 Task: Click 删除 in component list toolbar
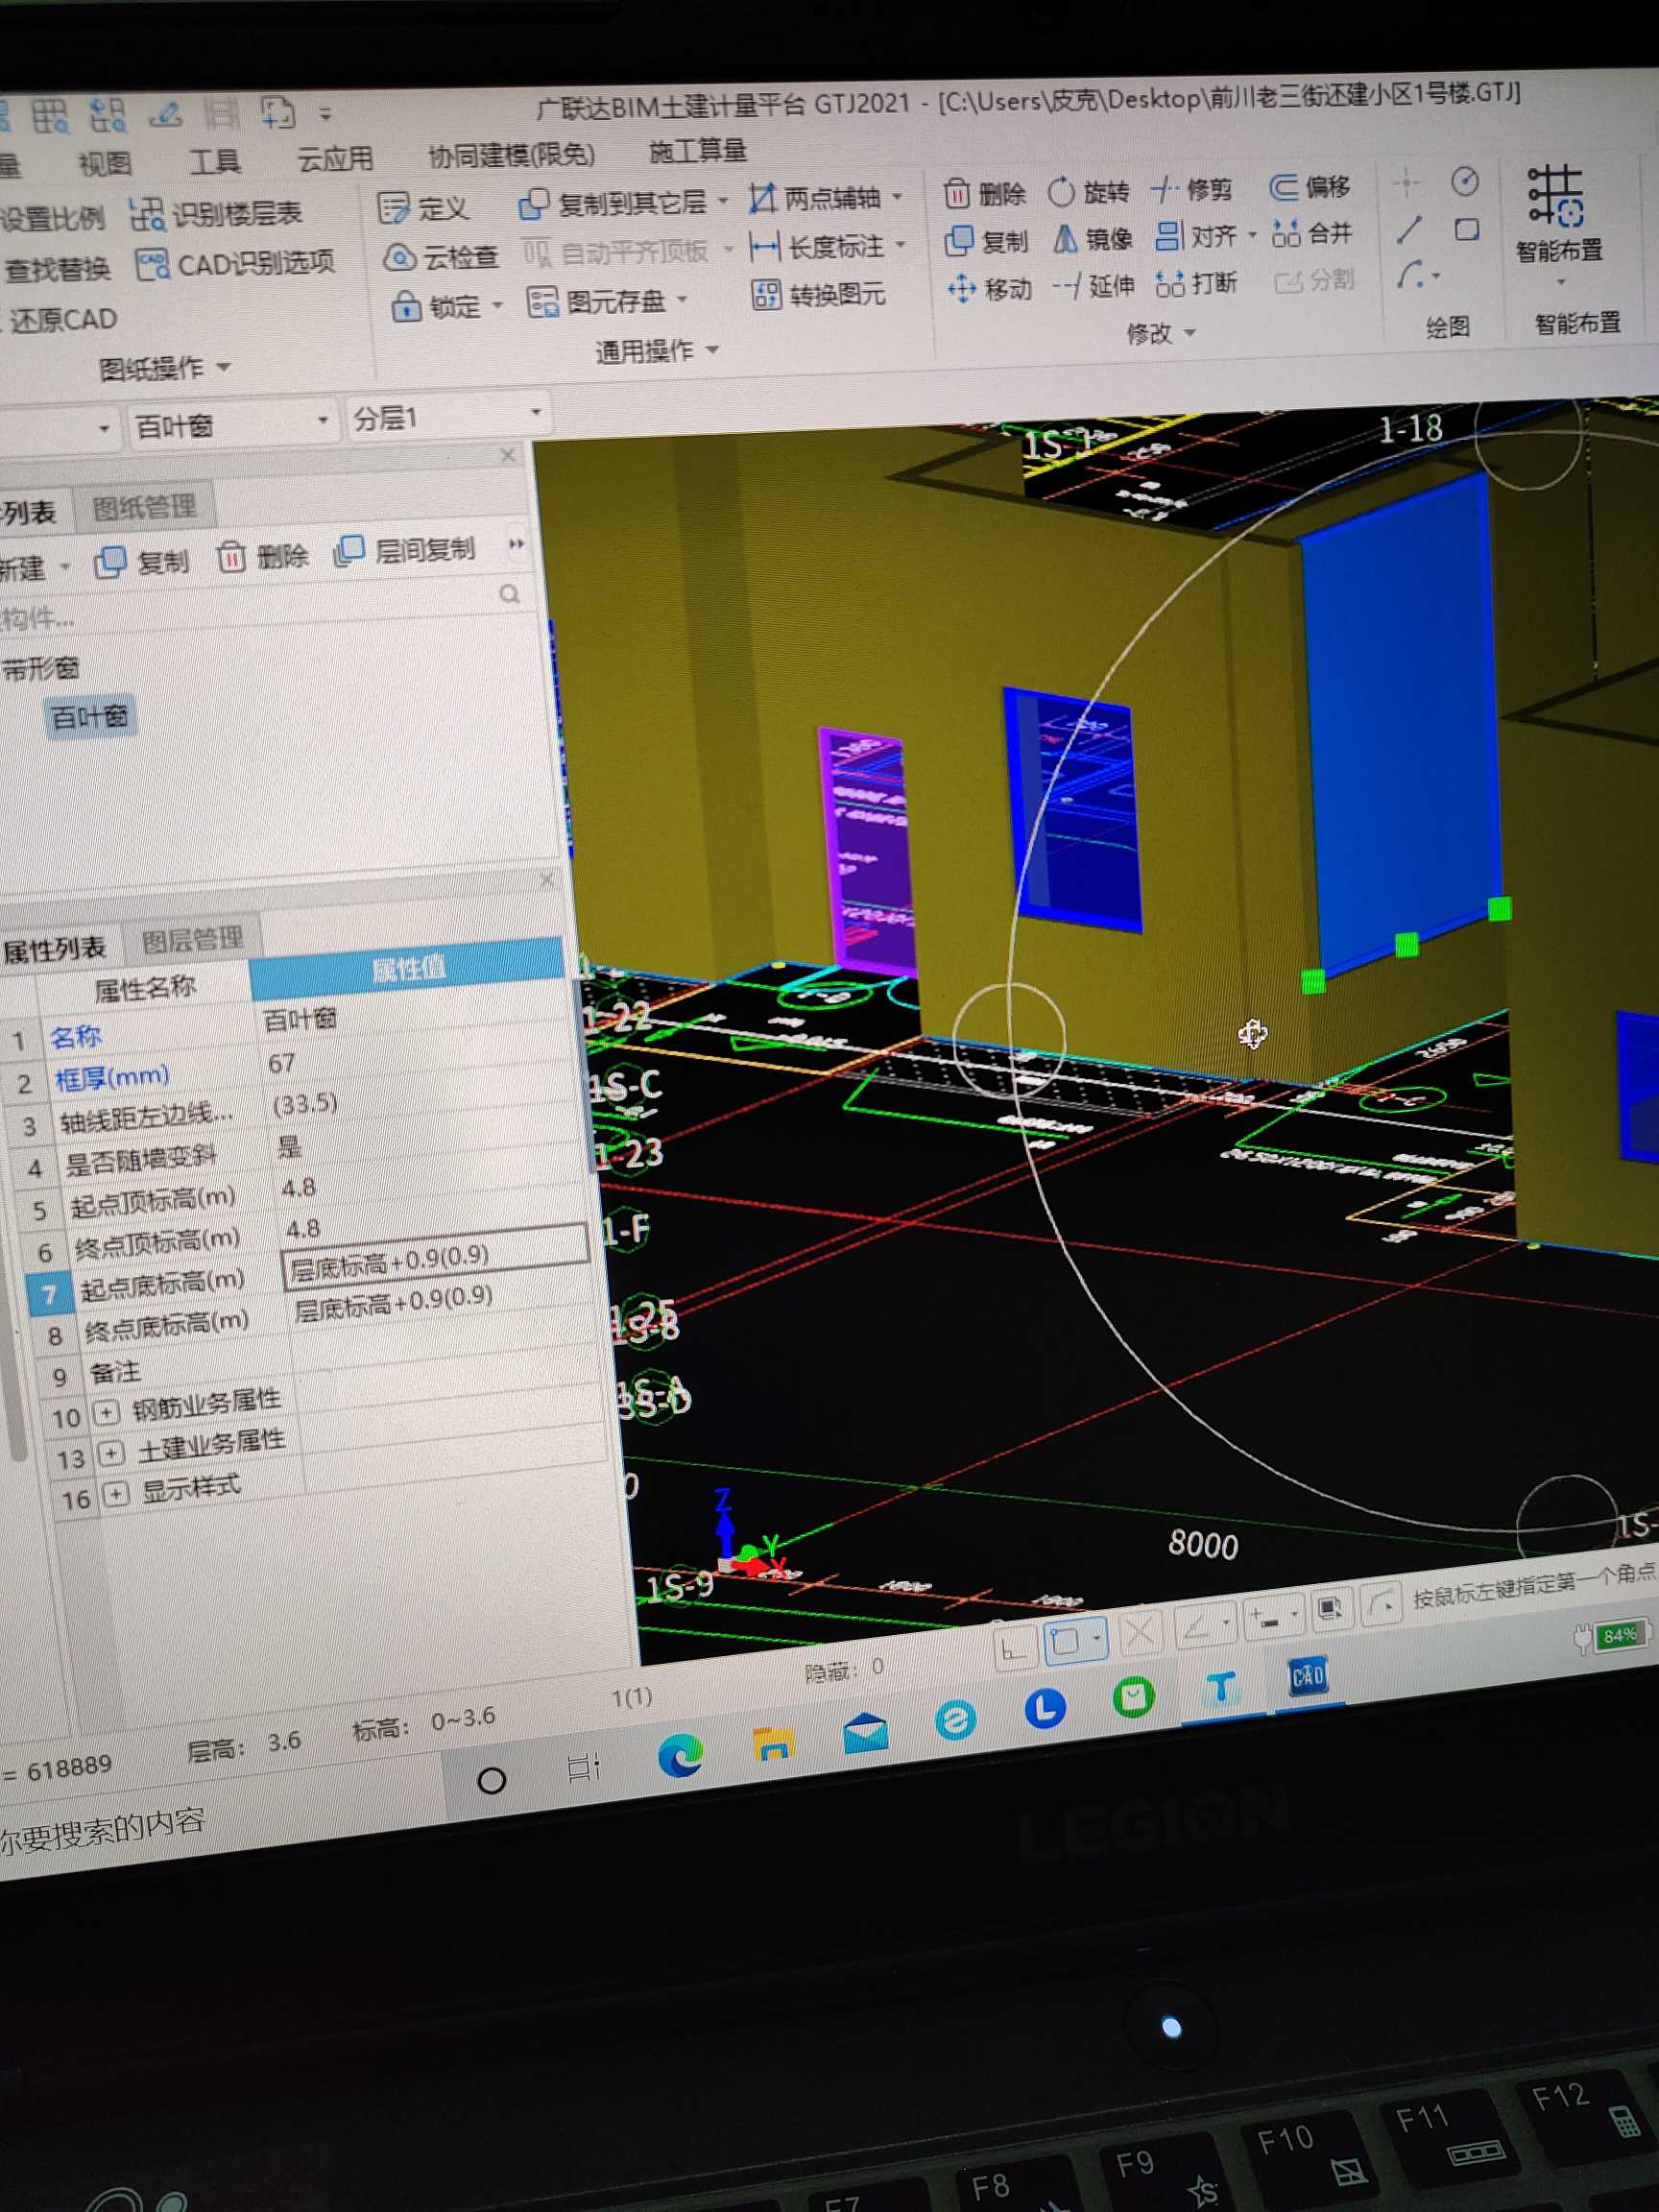click(263, 556)
